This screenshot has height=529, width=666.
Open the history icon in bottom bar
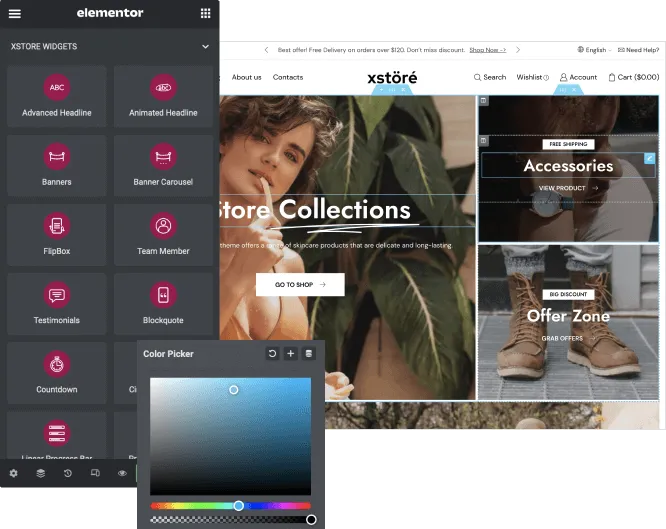[68, 473]
